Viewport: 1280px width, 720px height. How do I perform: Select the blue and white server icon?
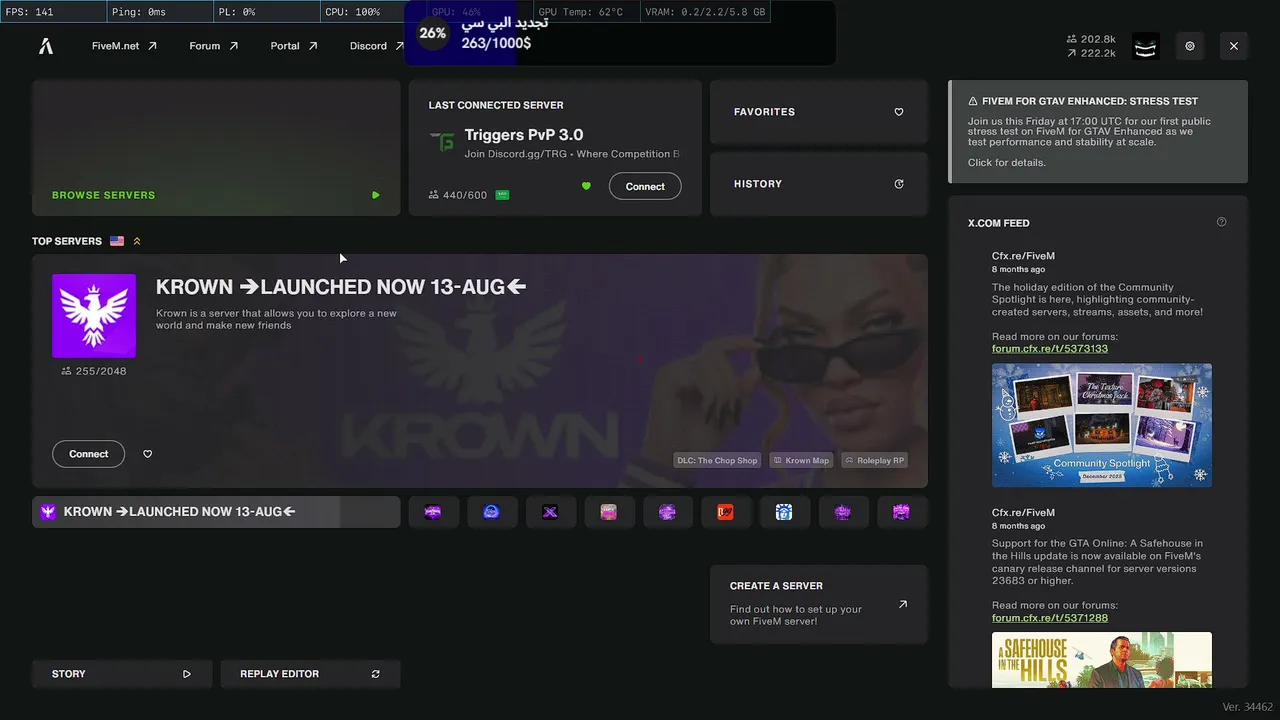[784, 512]
